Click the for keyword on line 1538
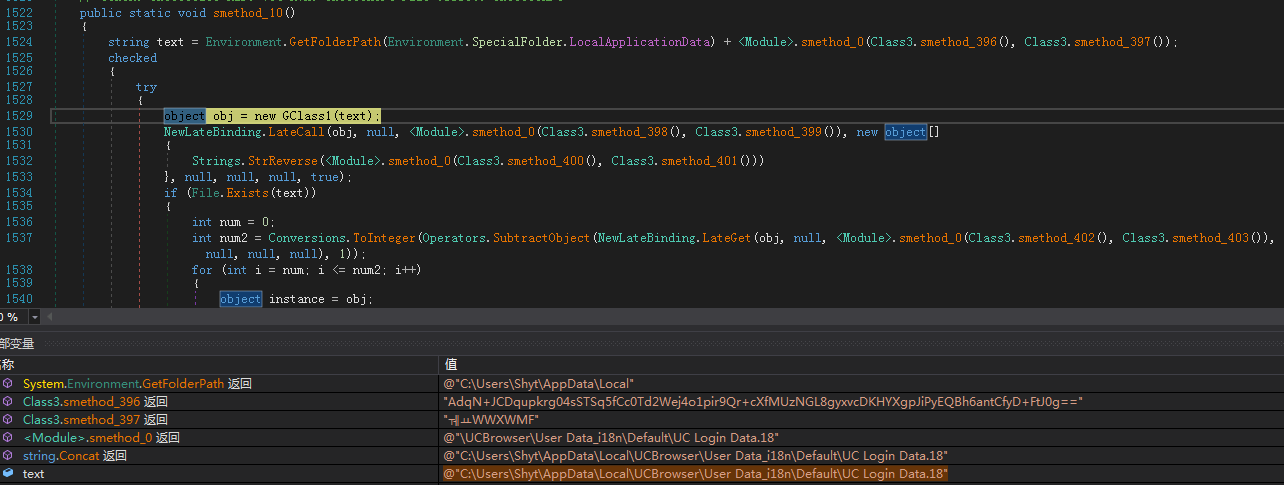Viewport: 1284px width, 485px height. 202,270
